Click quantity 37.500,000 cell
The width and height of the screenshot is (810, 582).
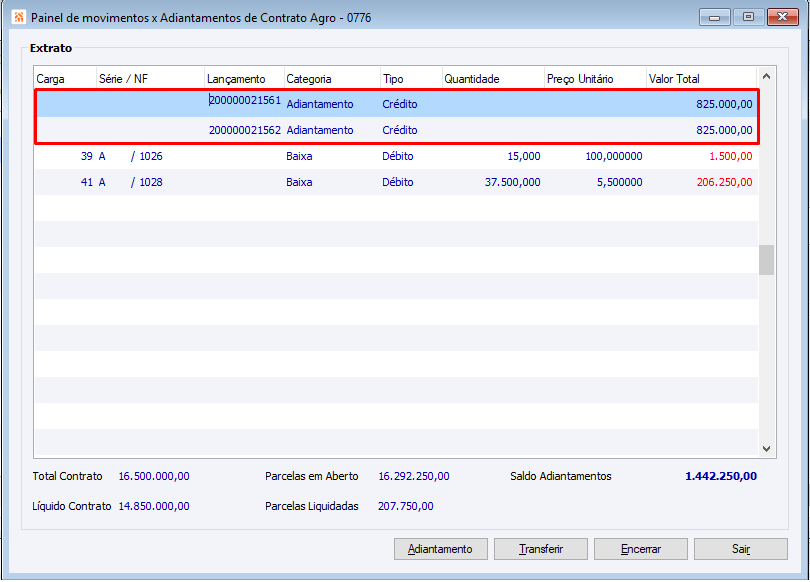512,182
